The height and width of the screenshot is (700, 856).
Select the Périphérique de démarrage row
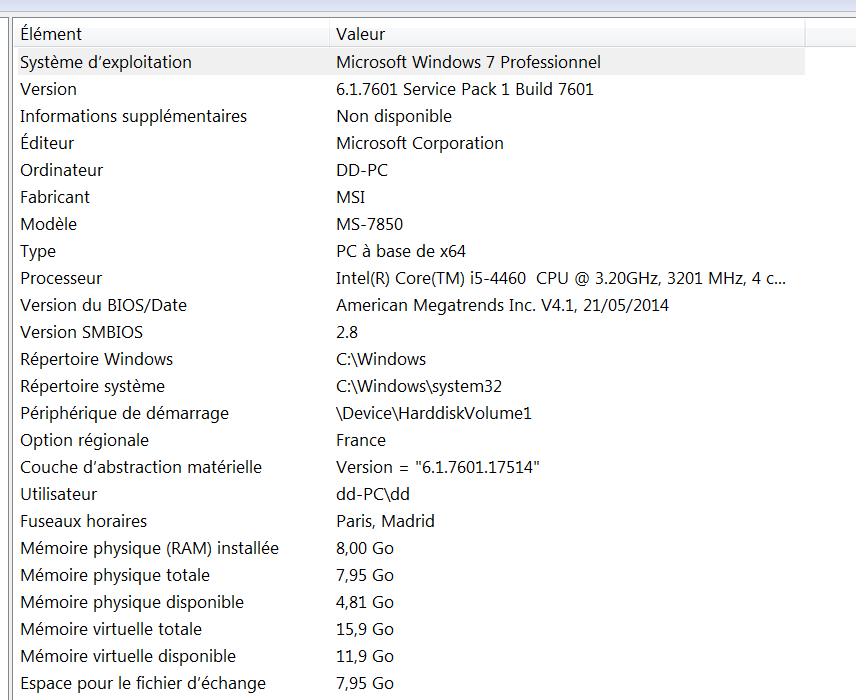pos(124,413)
